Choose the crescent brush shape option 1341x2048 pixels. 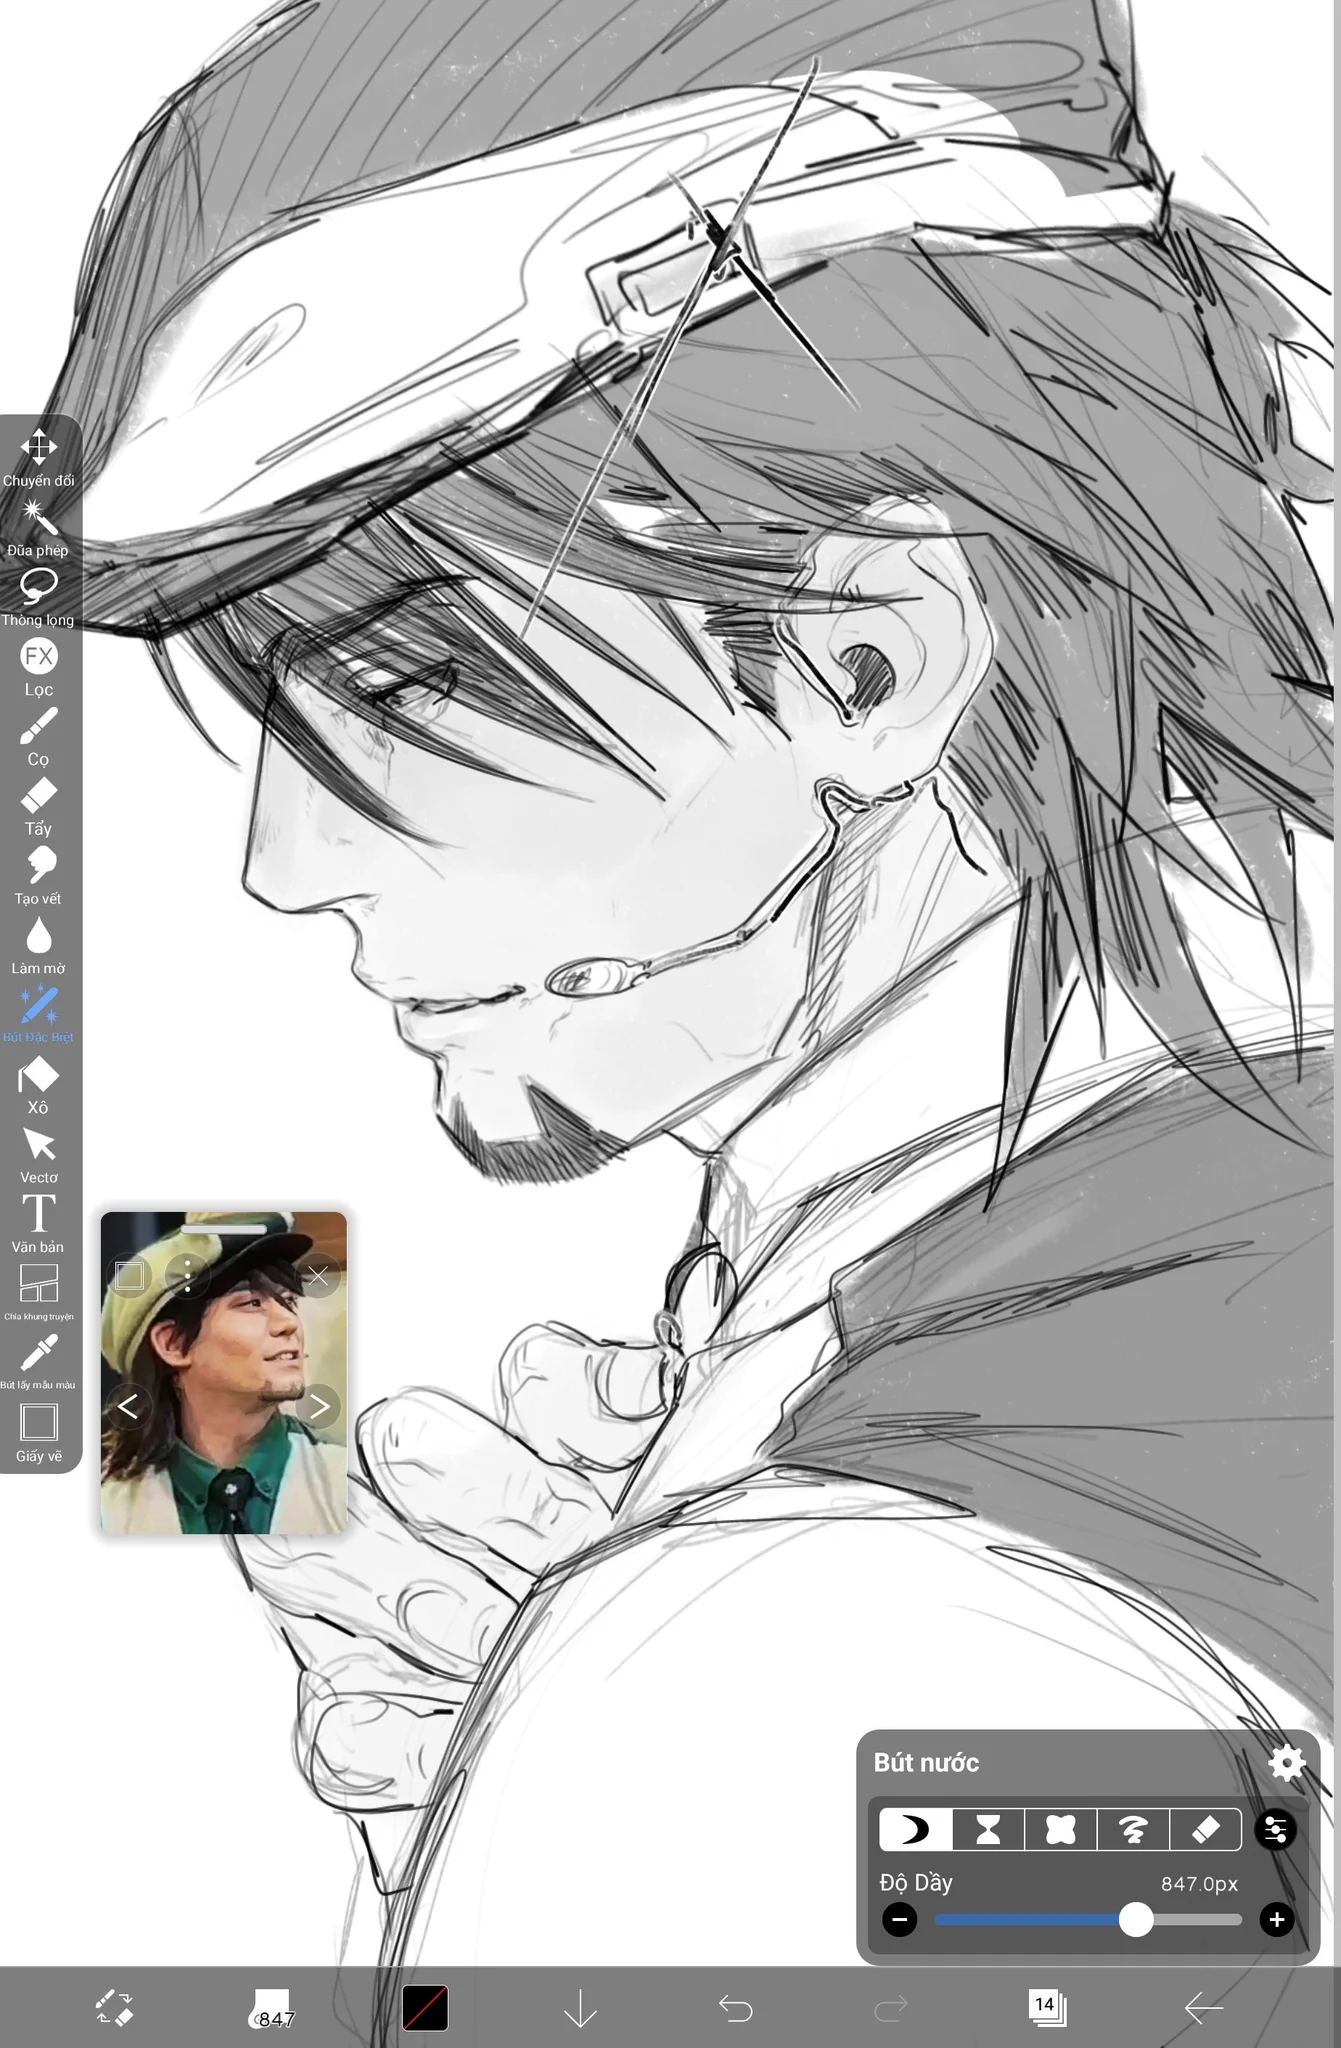(915, 1830)
